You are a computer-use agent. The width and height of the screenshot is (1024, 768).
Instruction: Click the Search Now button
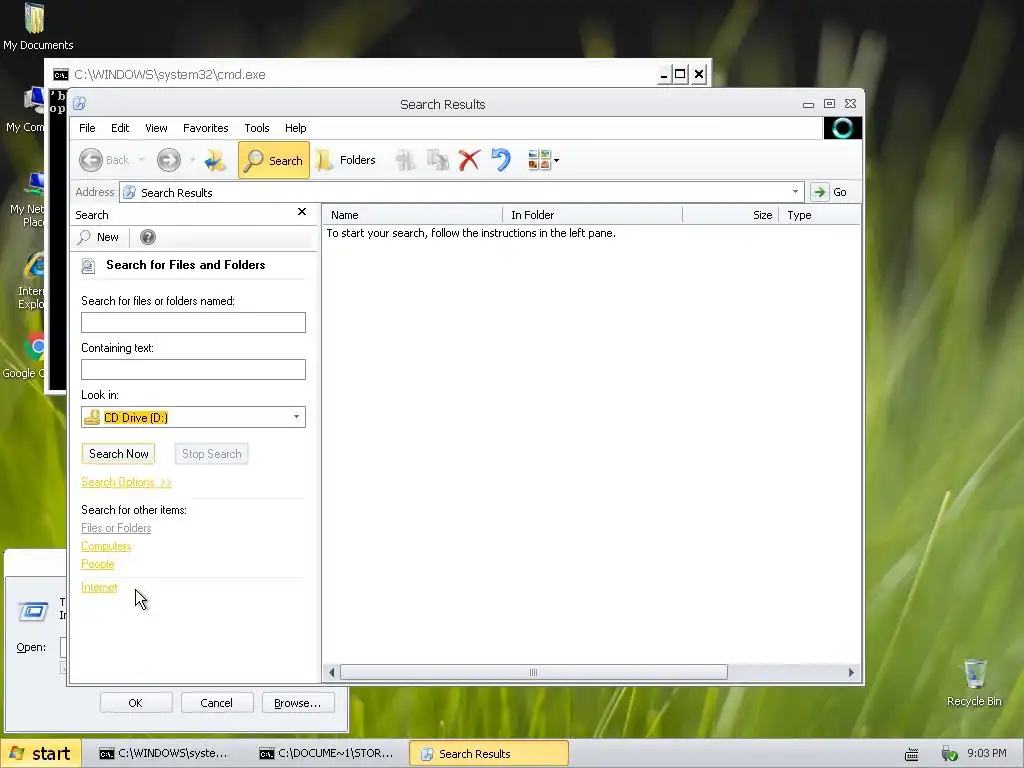118,454
